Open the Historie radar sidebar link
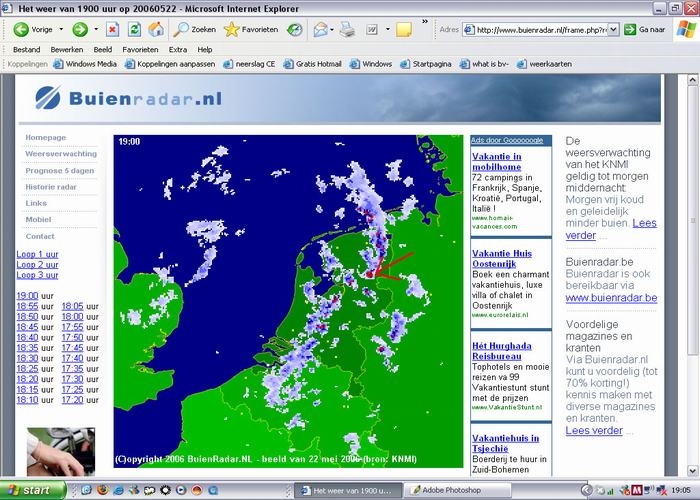This screenshot has width=700, height=500. (51, 187)
